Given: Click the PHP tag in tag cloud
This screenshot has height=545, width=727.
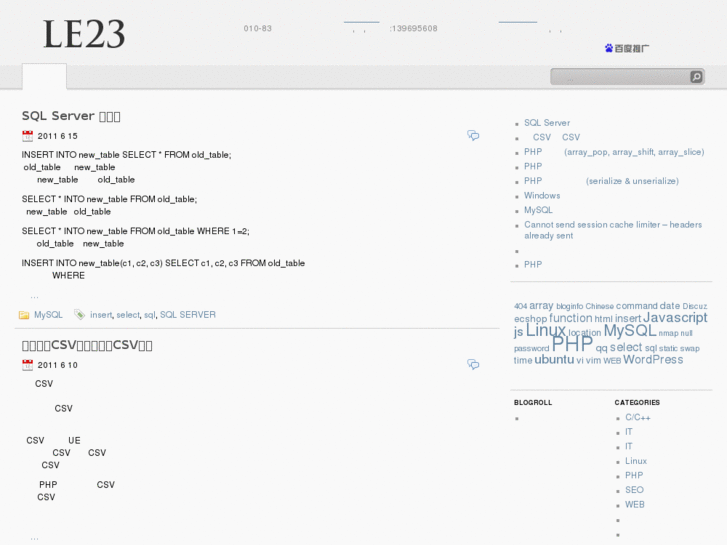Looking at the screenshot, I should tap(572, 344).
